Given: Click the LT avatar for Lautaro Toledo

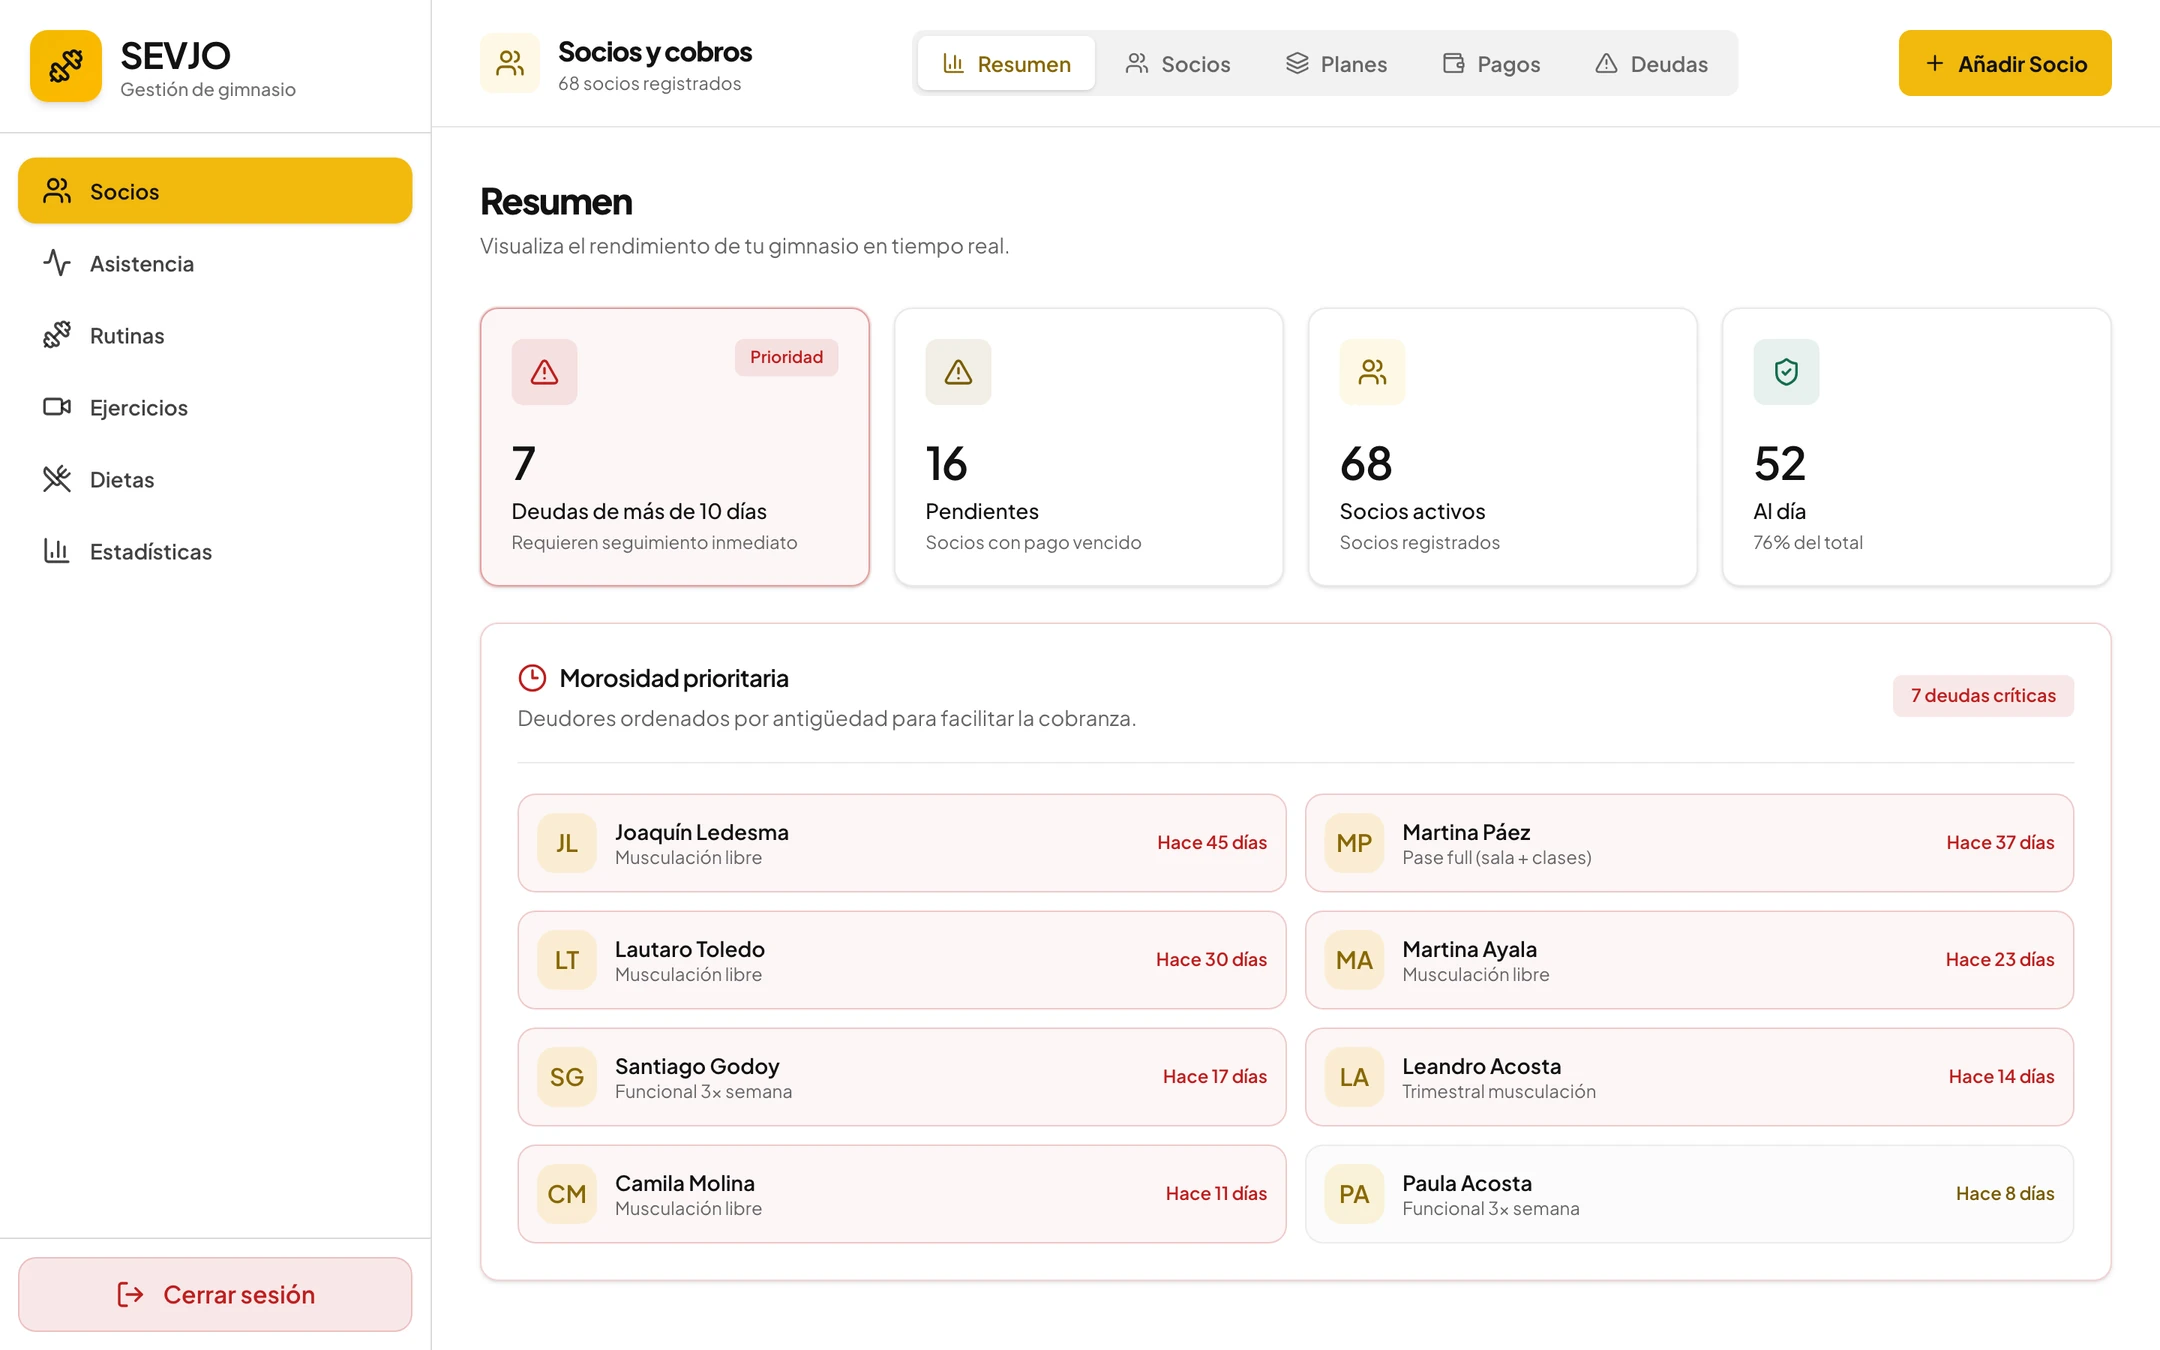Looking at the screenshot, I should tap(567, 960).
